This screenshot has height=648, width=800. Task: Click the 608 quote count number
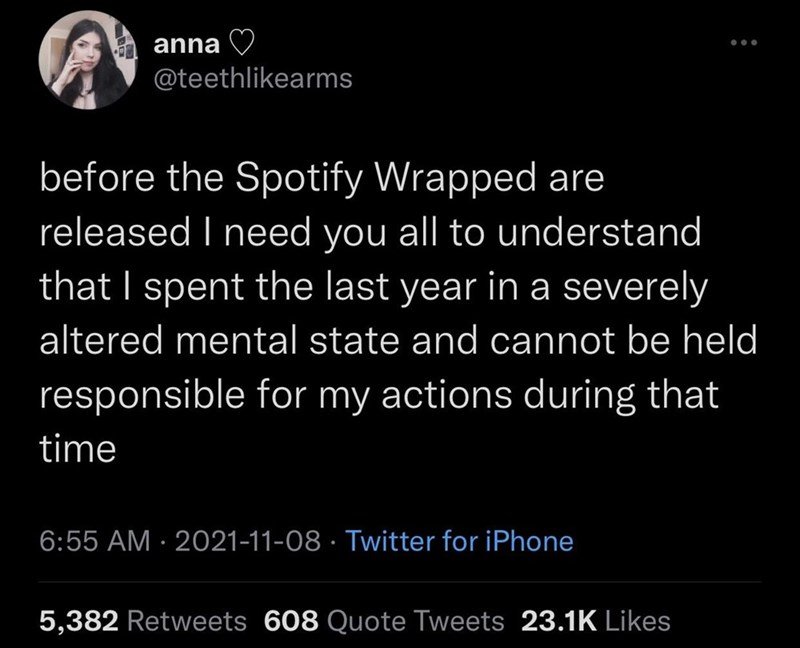pyautogui.click(x=291, y=621)
